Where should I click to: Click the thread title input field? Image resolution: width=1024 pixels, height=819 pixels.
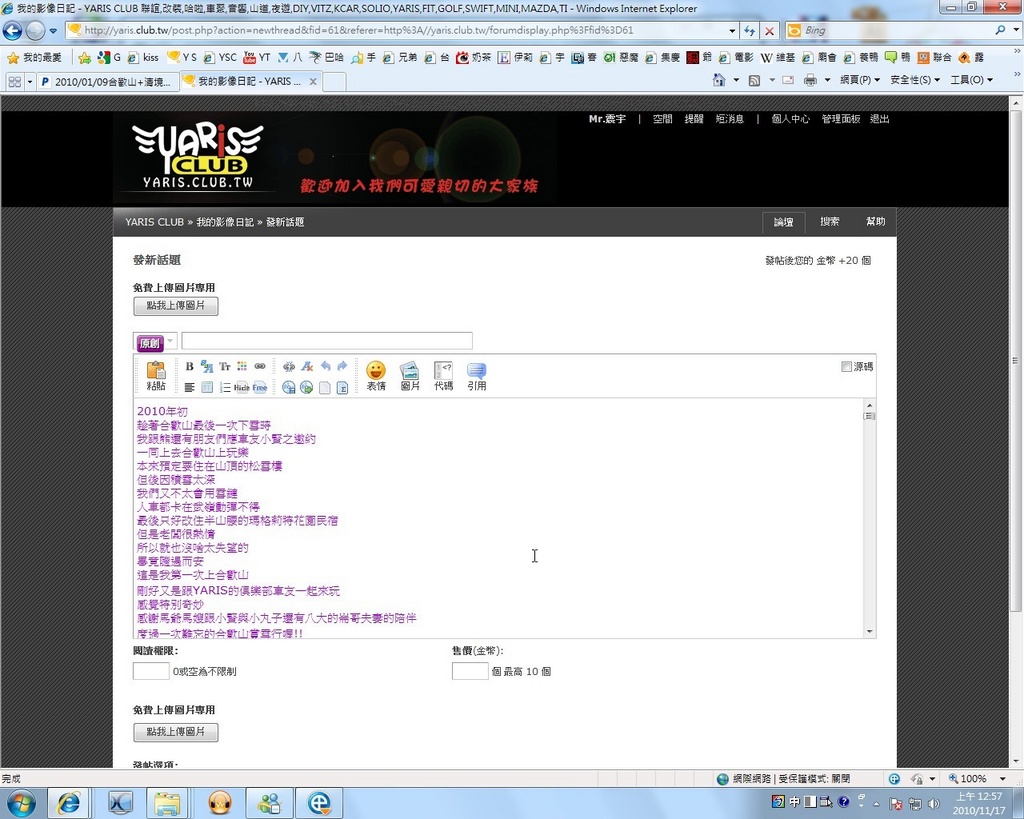pos(327,341)
